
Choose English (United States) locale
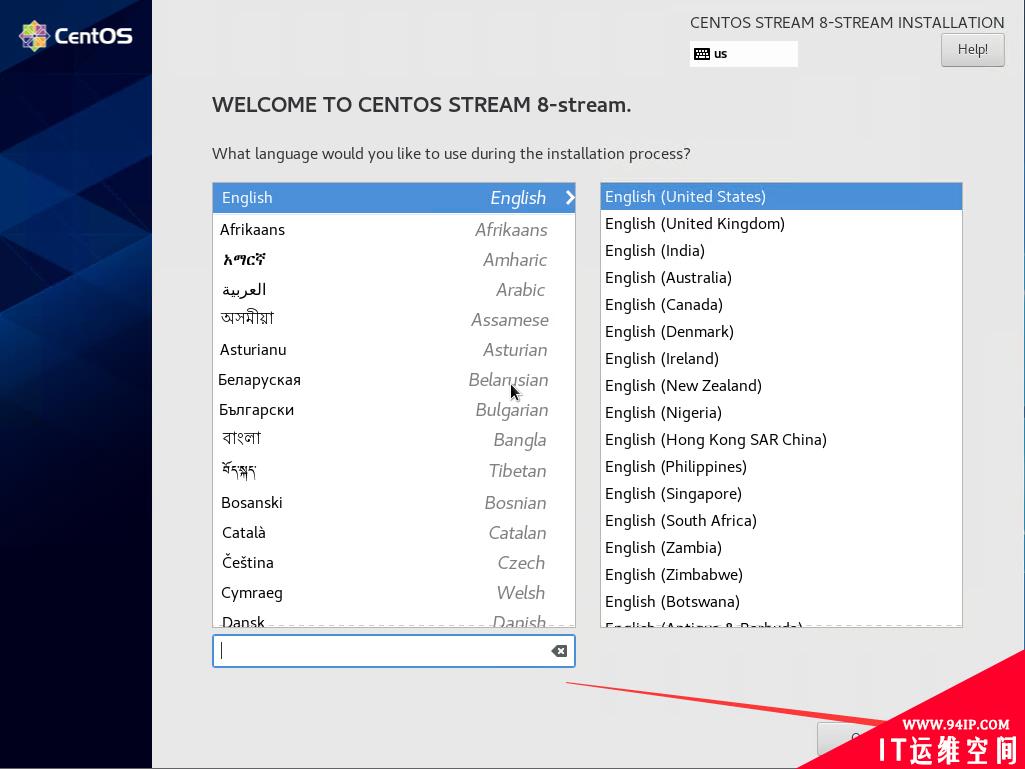(x=781, y=196)
